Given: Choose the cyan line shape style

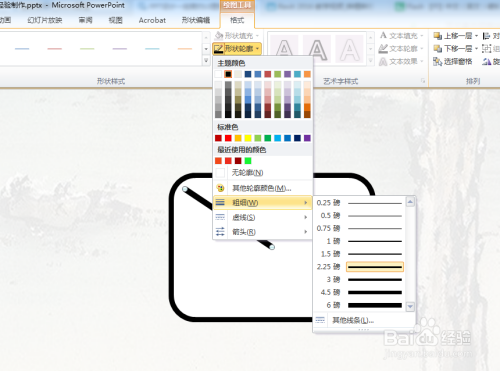Looking at the screenshot, I should coord(152,49).
